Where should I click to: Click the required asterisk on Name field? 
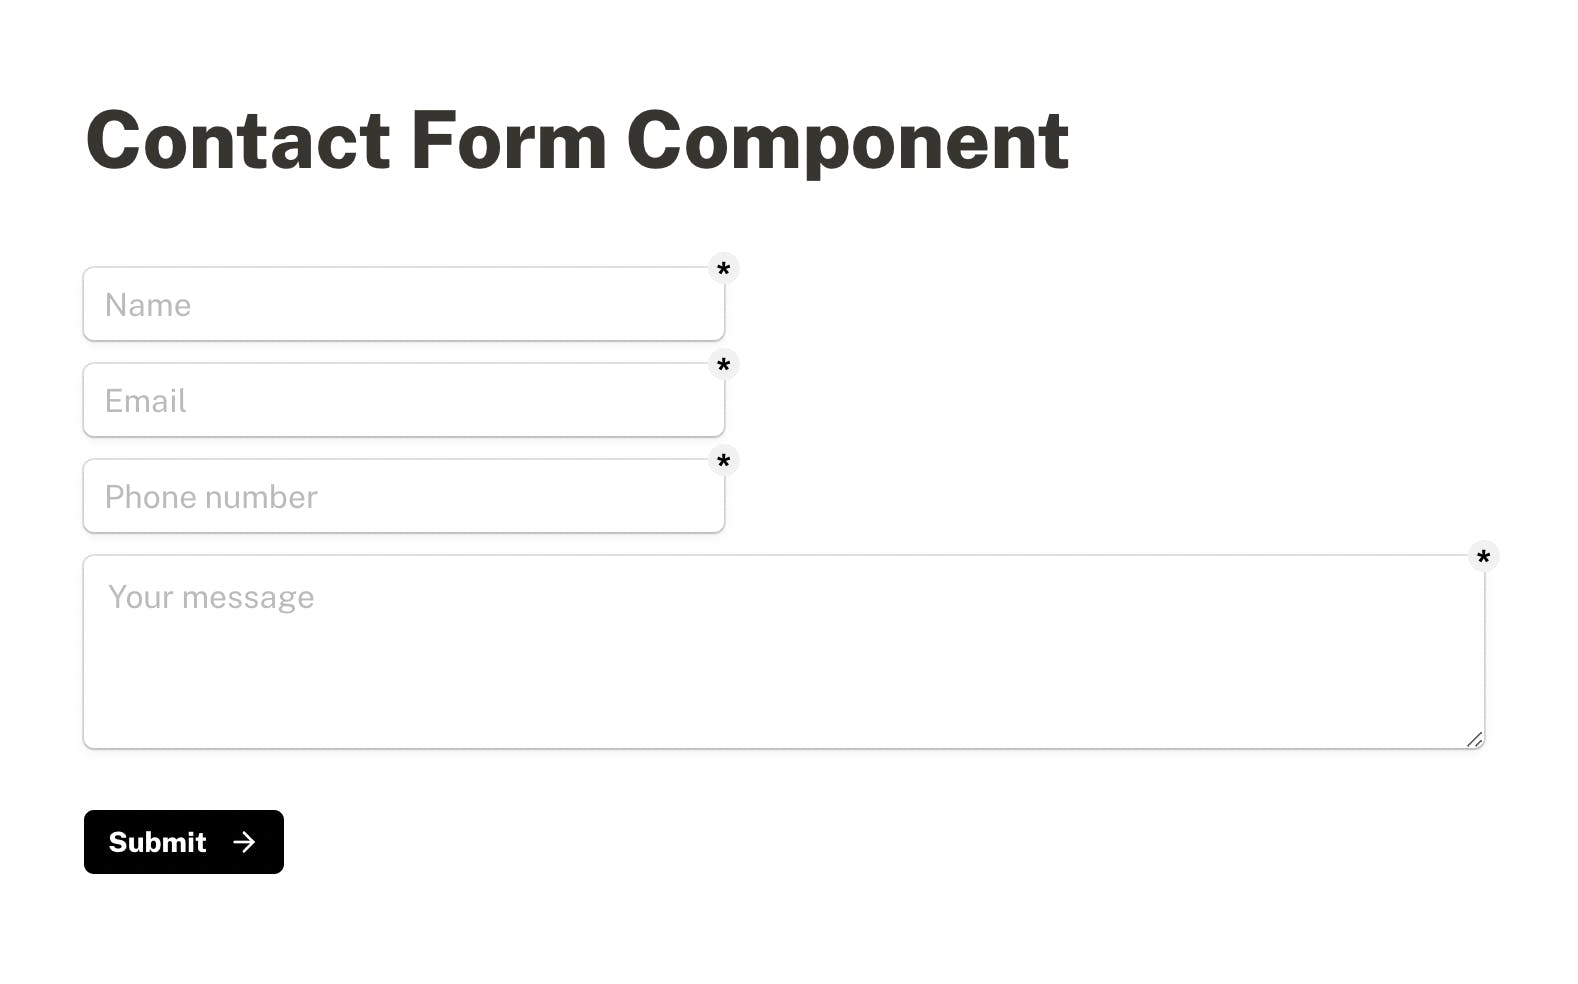click(724, 268)
